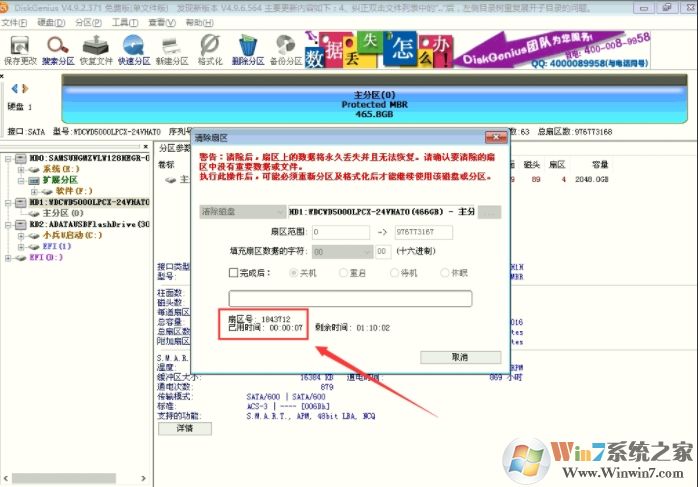700x487 pixels.
Task: Click the sector clearing progress bar
Action: click(x=350, y=298)
